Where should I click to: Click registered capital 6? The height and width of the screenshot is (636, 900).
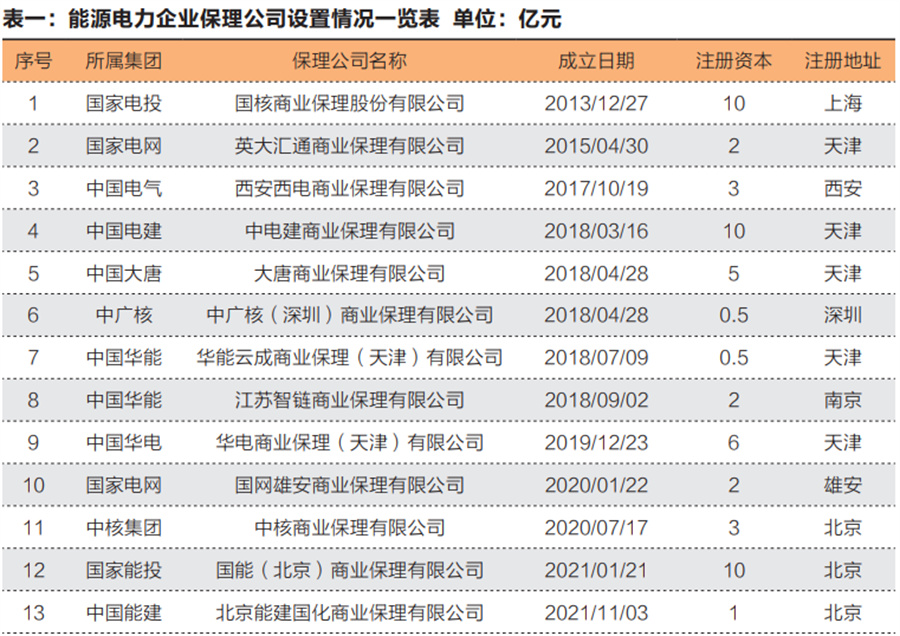[734, 443]
